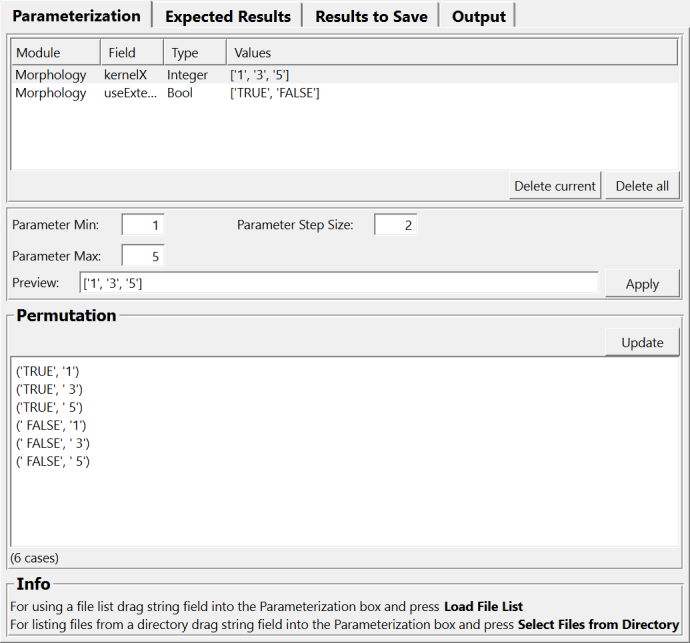Update the permutation list
Viewport: 690px width, 643px height.
pos(642,342)
